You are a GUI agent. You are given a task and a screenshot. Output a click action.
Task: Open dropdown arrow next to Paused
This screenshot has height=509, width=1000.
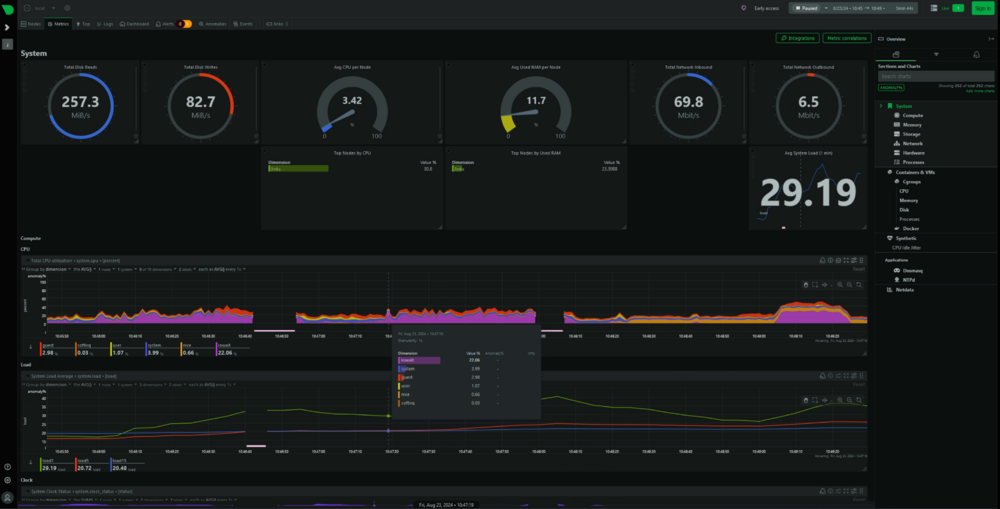click(826, 8)
